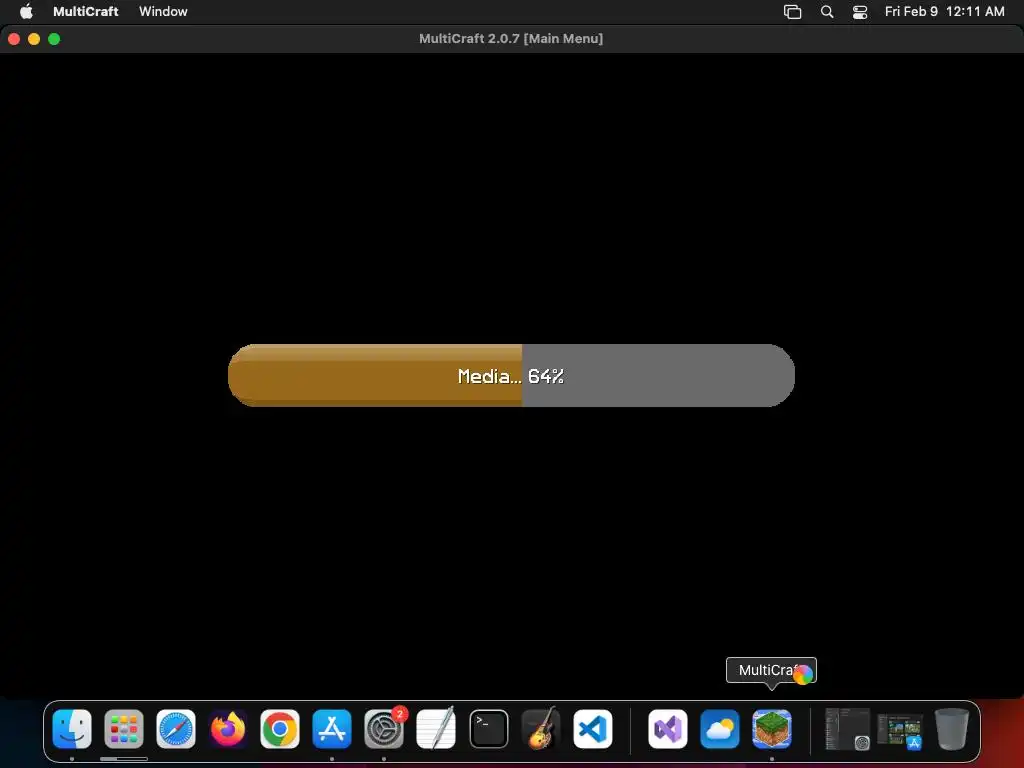Open the Trash in the Dock

tap(952, 729)
